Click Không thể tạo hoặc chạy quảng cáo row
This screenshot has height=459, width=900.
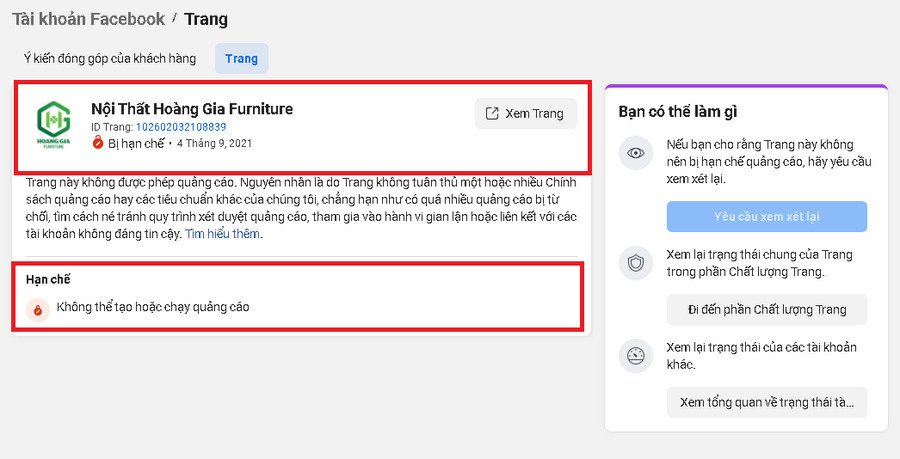152,307
